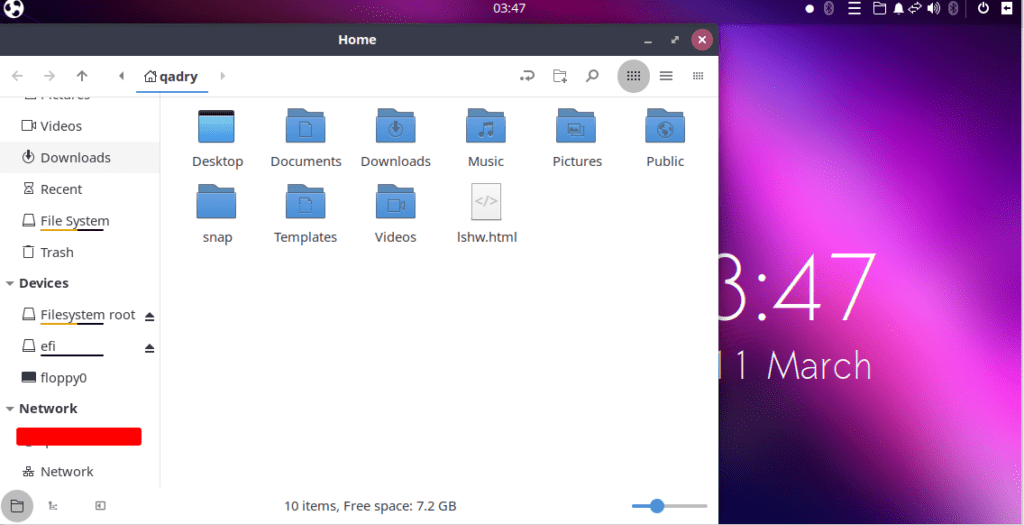
Task: Switch to list view
Action: pos(666,76)
